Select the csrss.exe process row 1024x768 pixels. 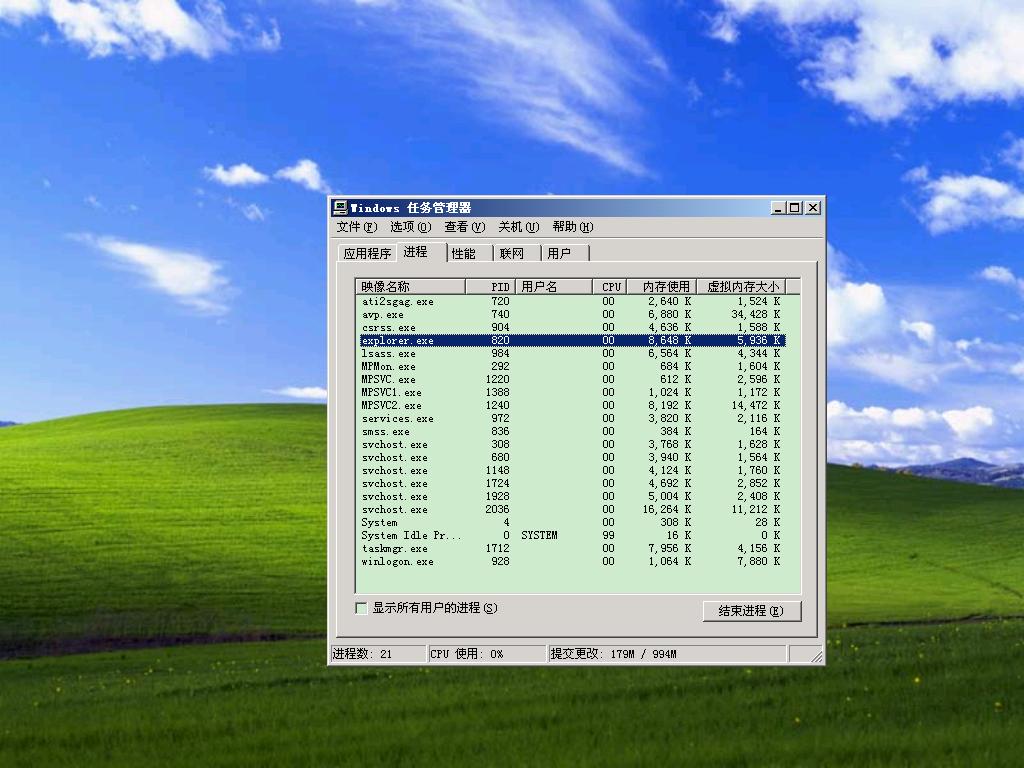[572, 327]
